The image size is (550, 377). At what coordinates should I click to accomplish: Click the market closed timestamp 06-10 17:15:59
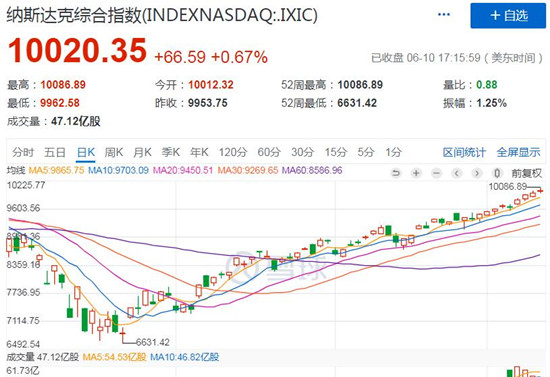click(x=443, y=58)
